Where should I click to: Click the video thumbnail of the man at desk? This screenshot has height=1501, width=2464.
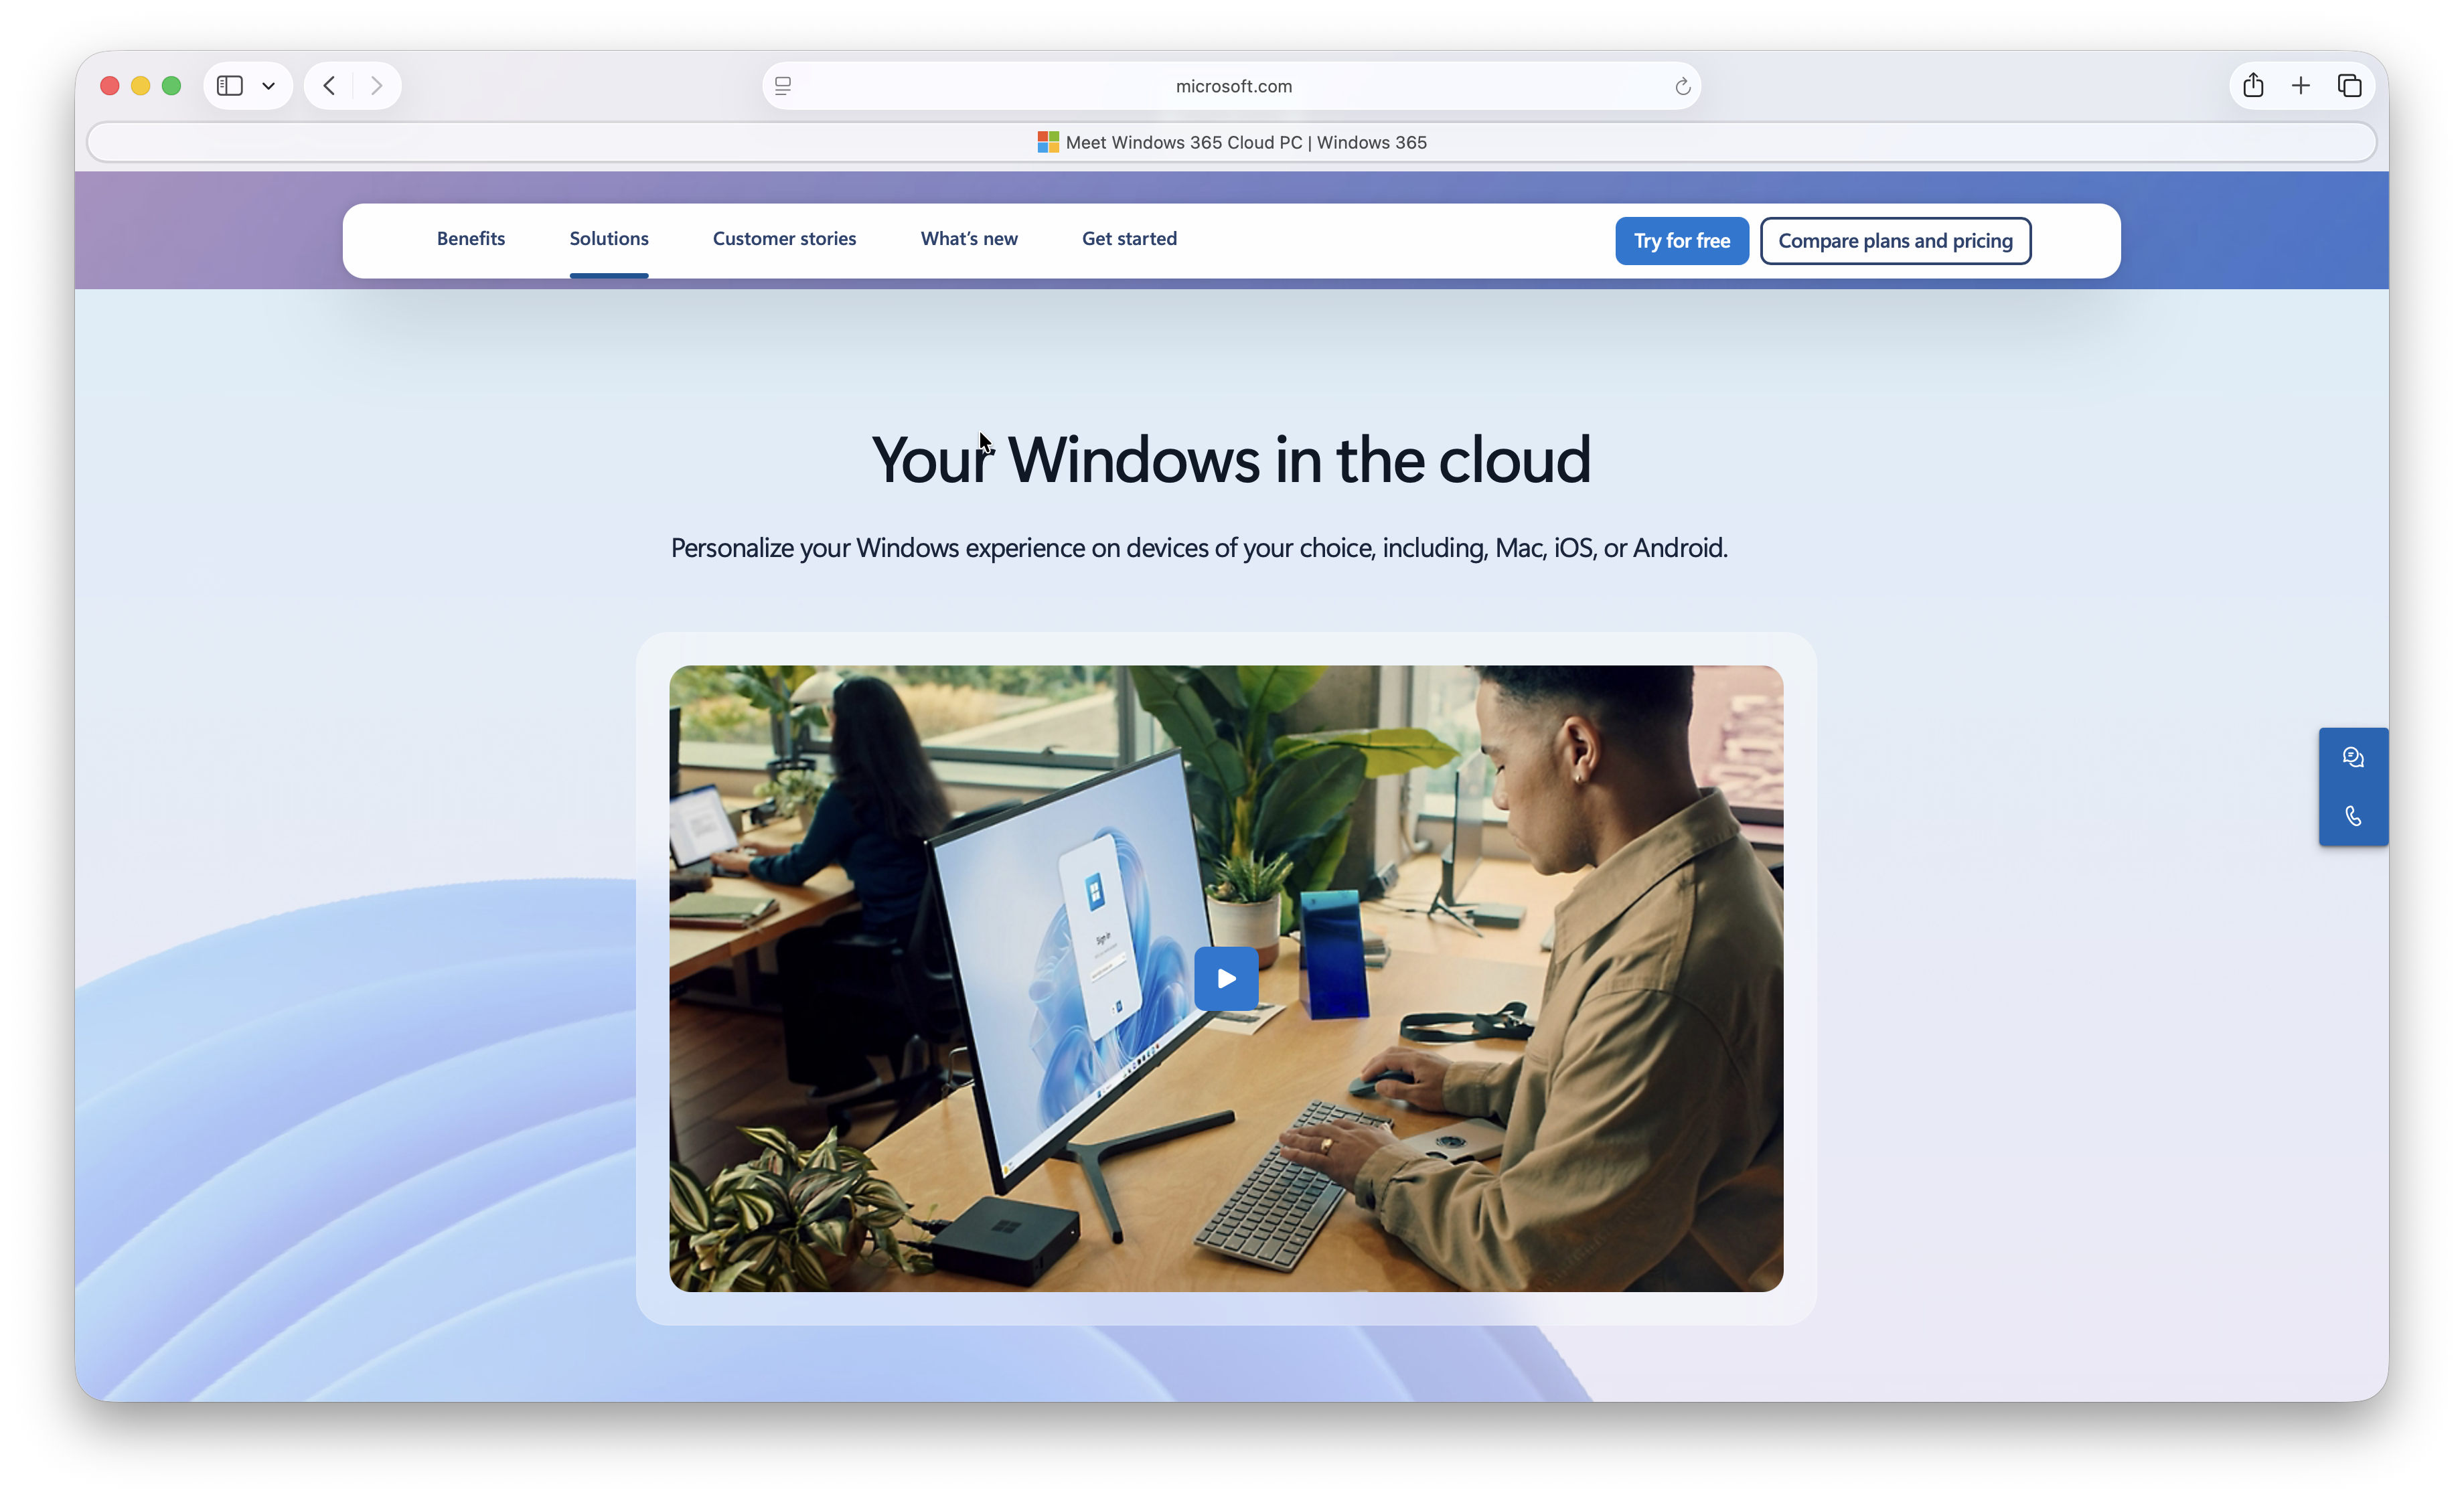[x=1226, y=979]
